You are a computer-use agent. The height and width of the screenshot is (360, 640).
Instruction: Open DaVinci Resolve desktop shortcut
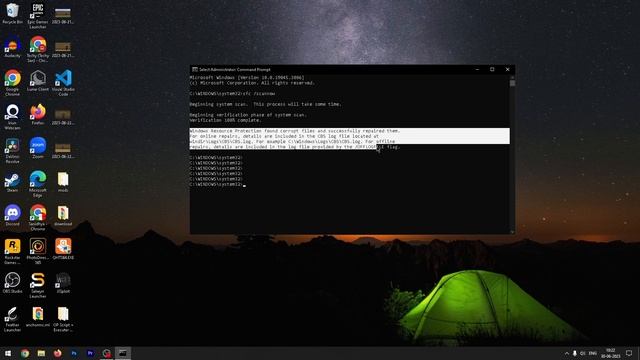pos(12,150)
